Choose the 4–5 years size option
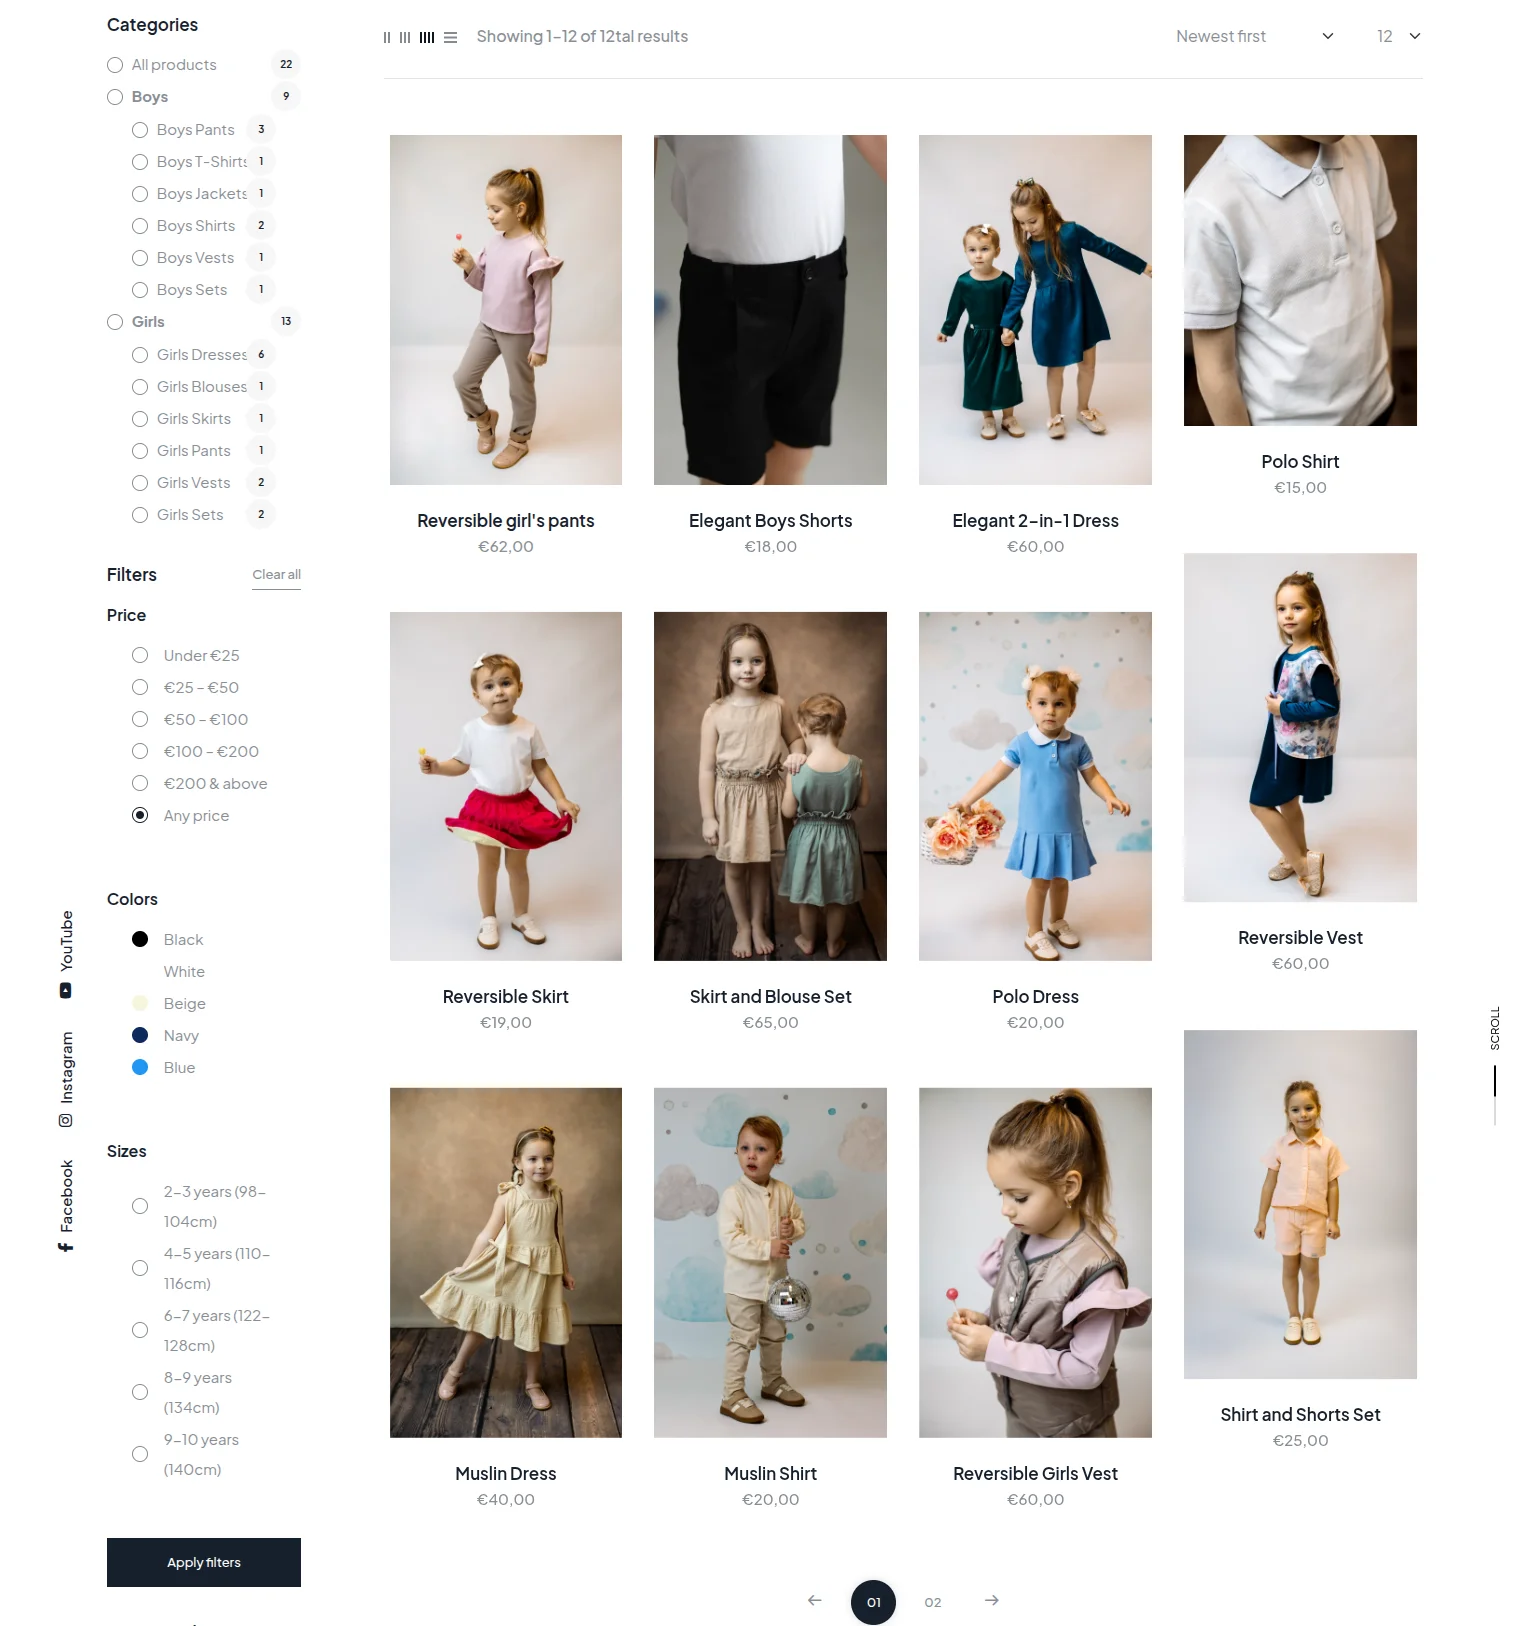This screenshot has width=1530, height=1626. click(x=140, y=1268)
